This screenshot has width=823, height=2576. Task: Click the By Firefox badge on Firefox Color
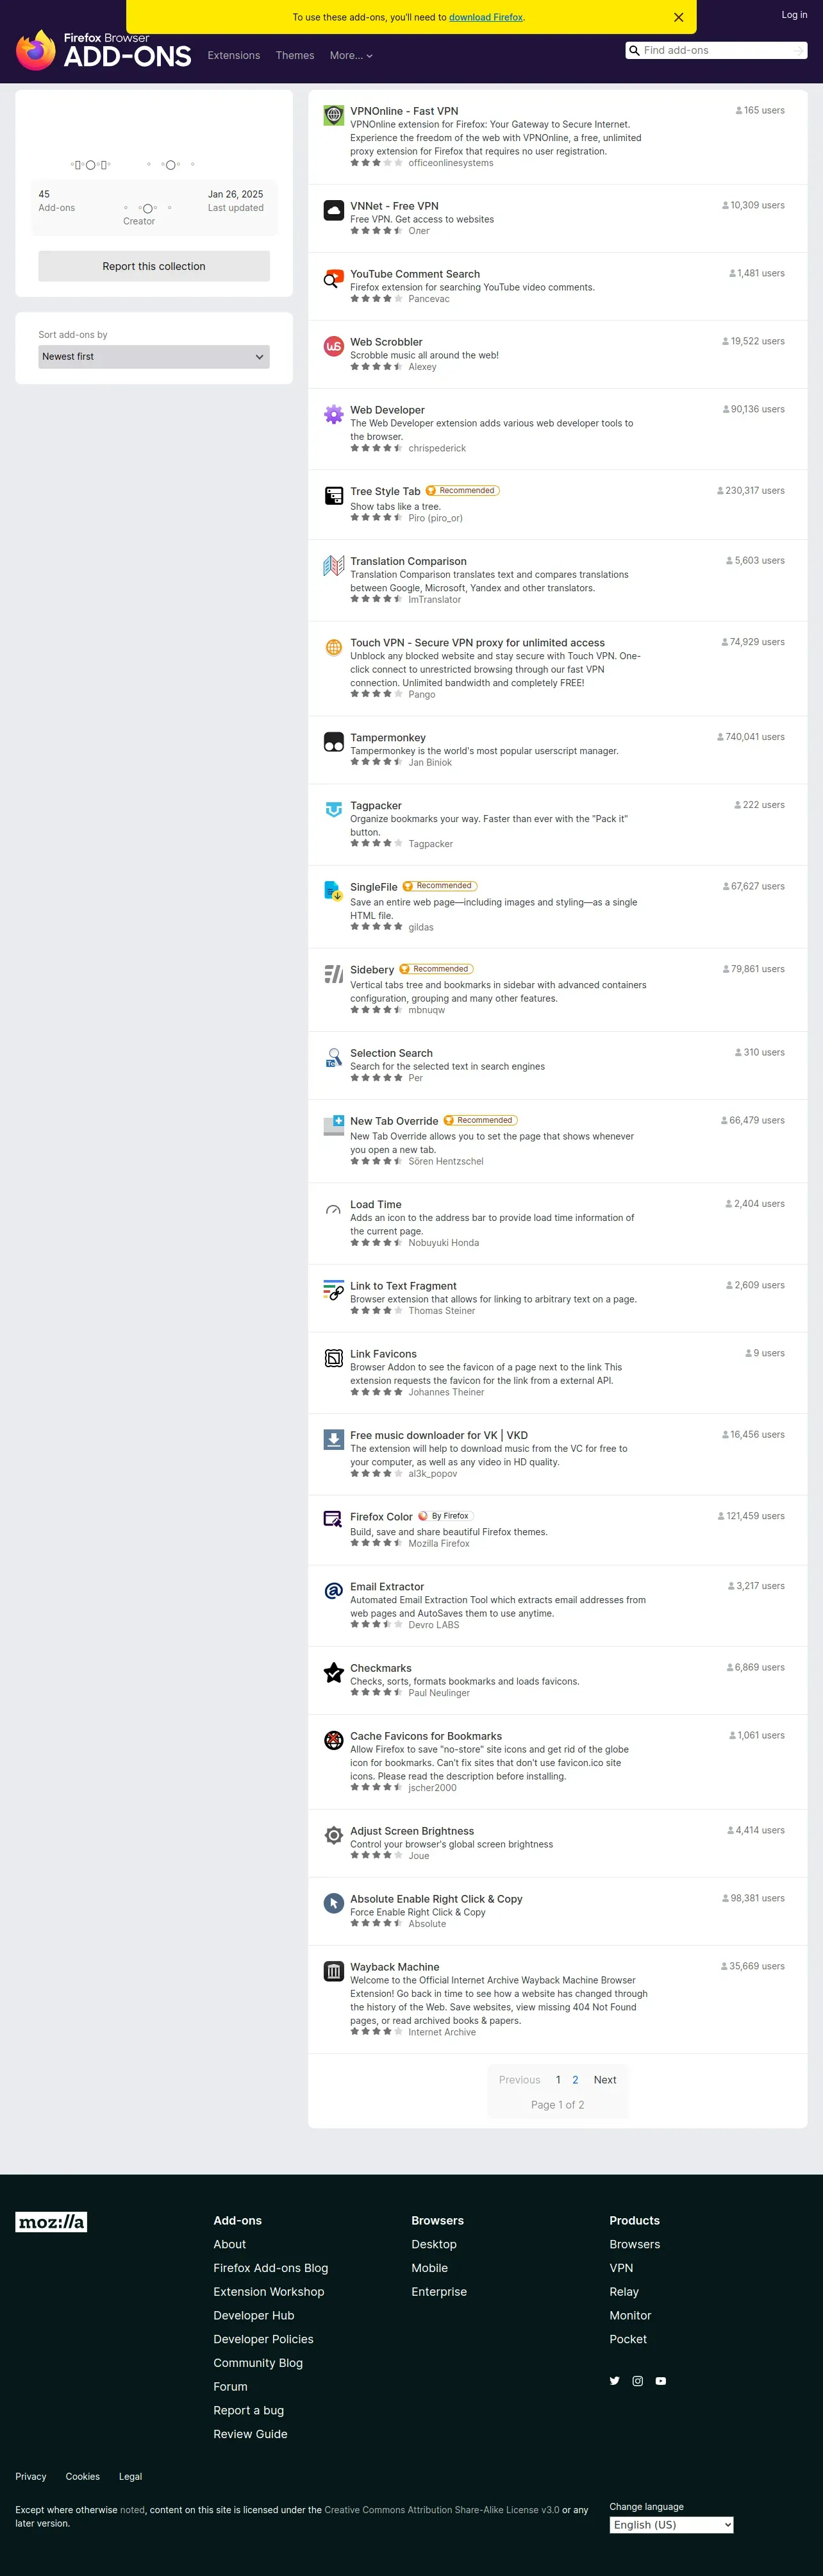[445, 1516]
